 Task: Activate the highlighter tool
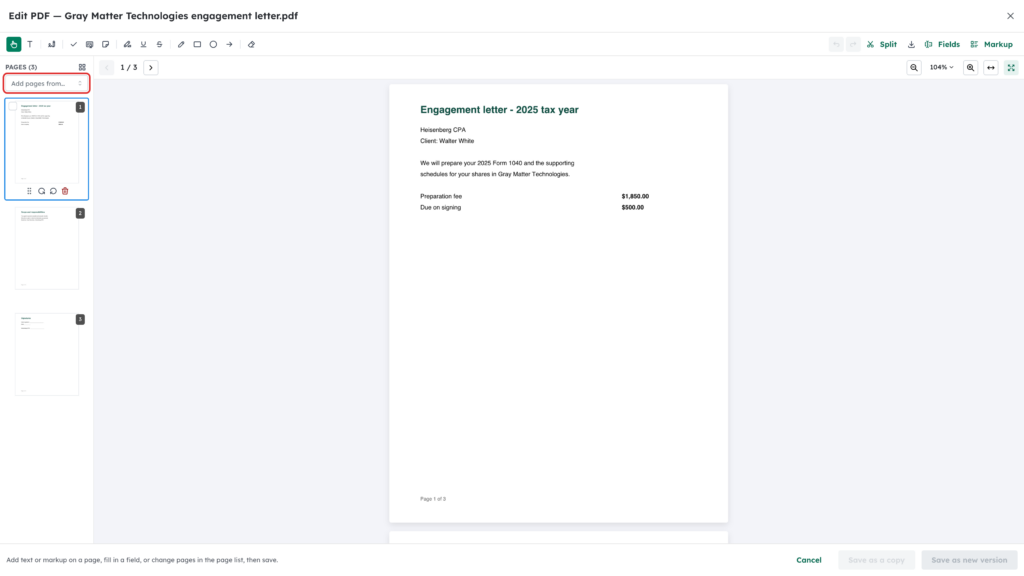[127, 44]
